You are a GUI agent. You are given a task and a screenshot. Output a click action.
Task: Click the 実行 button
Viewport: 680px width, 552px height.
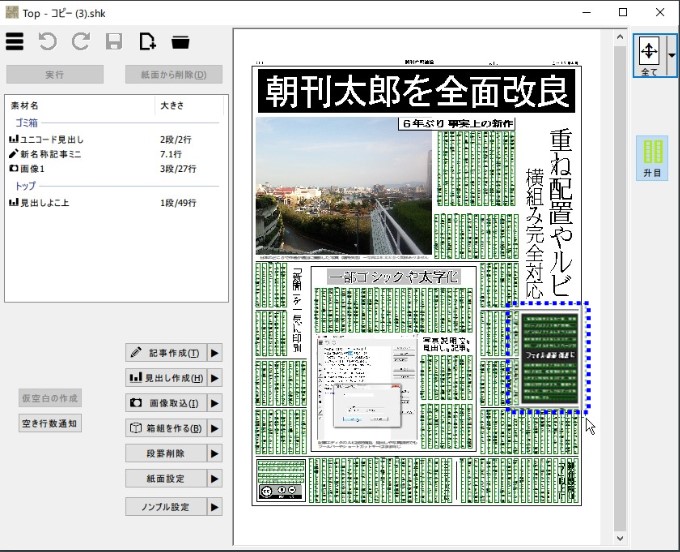55,75
